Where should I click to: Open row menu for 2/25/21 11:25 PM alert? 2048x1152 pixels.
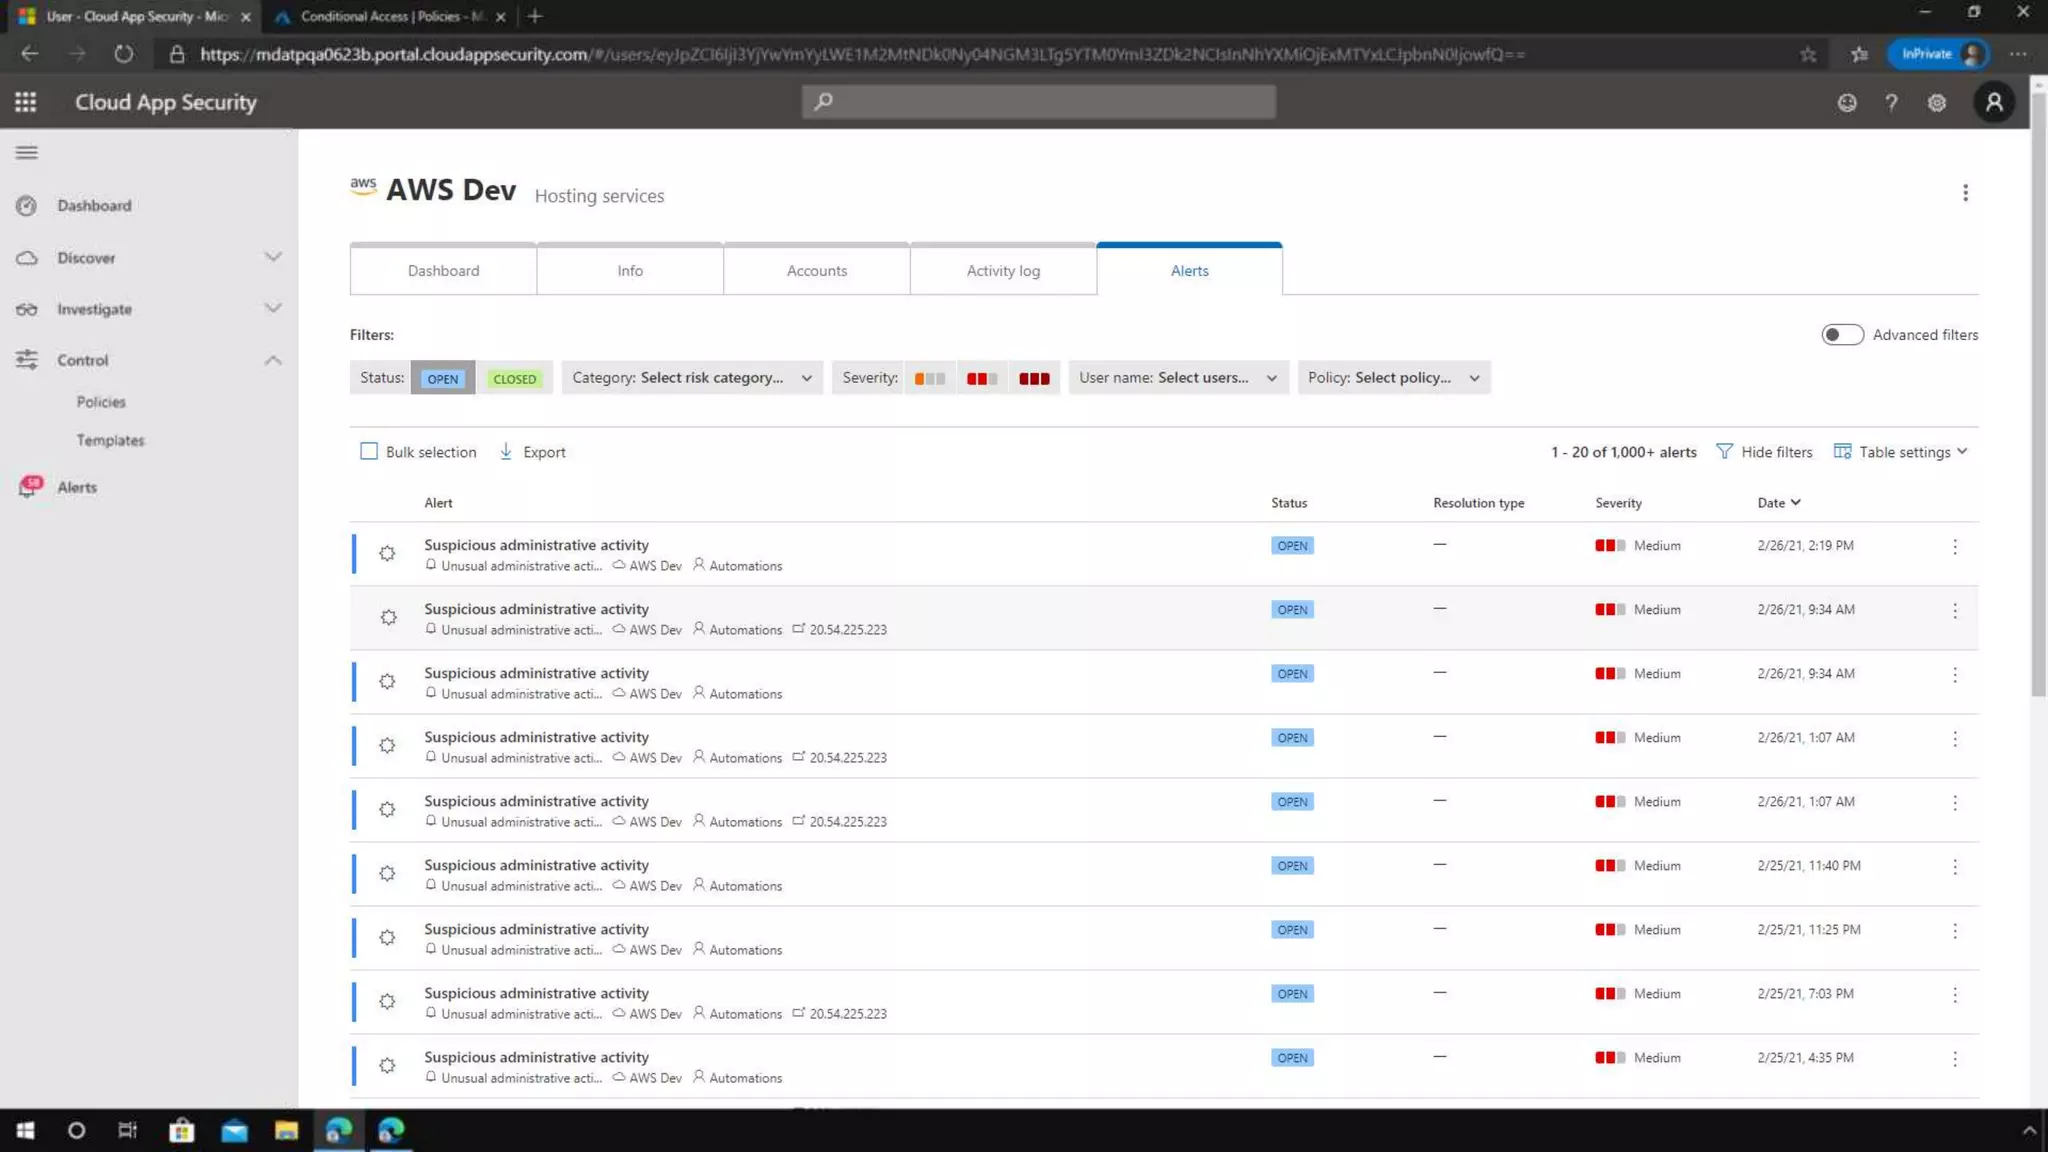tap(1955, 931)
